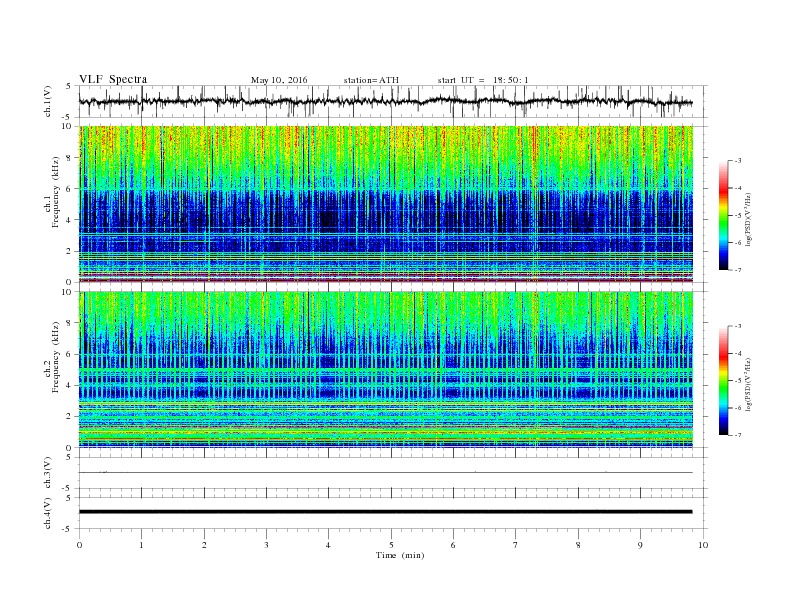Click the "-3" label on ch.1 colorbar
Screen dimensions: 792x612
(x=737, y=161)
